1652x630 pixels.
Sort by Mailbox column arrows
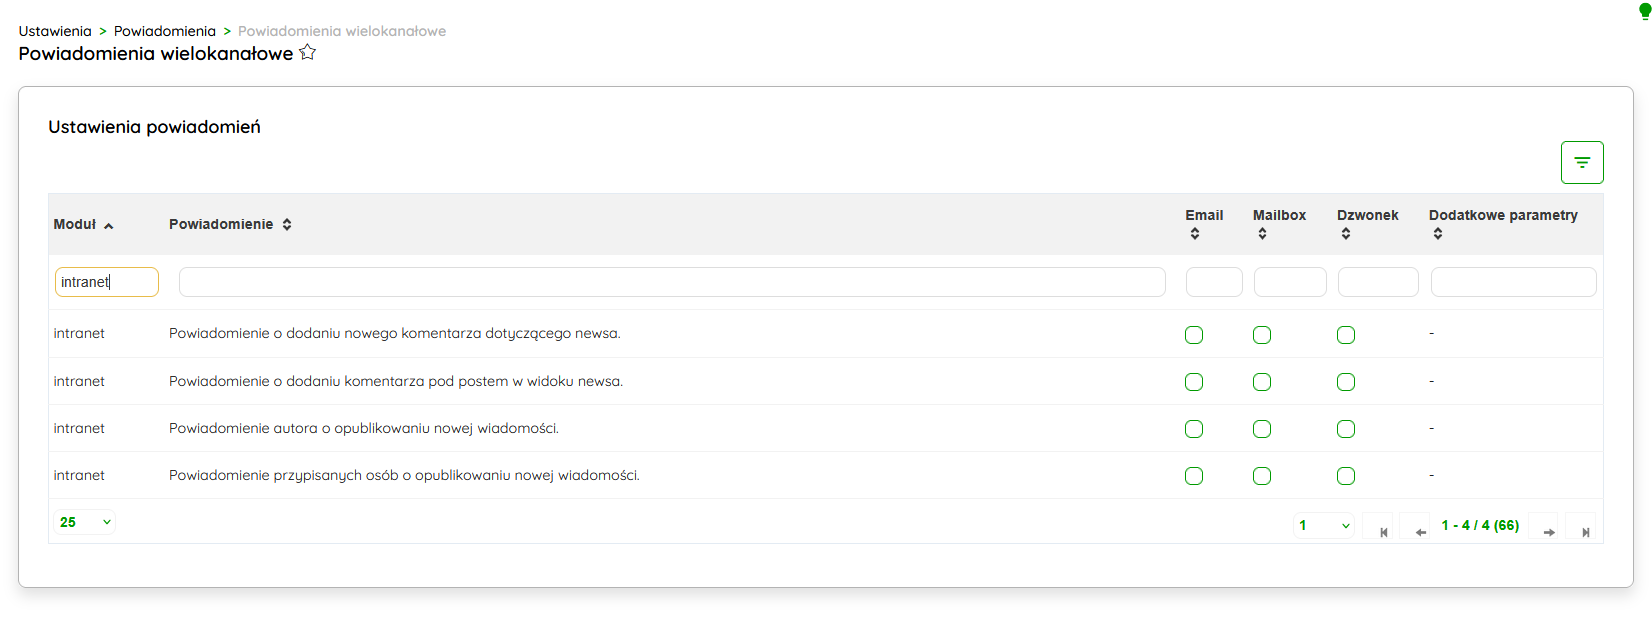coord(1263,234)
